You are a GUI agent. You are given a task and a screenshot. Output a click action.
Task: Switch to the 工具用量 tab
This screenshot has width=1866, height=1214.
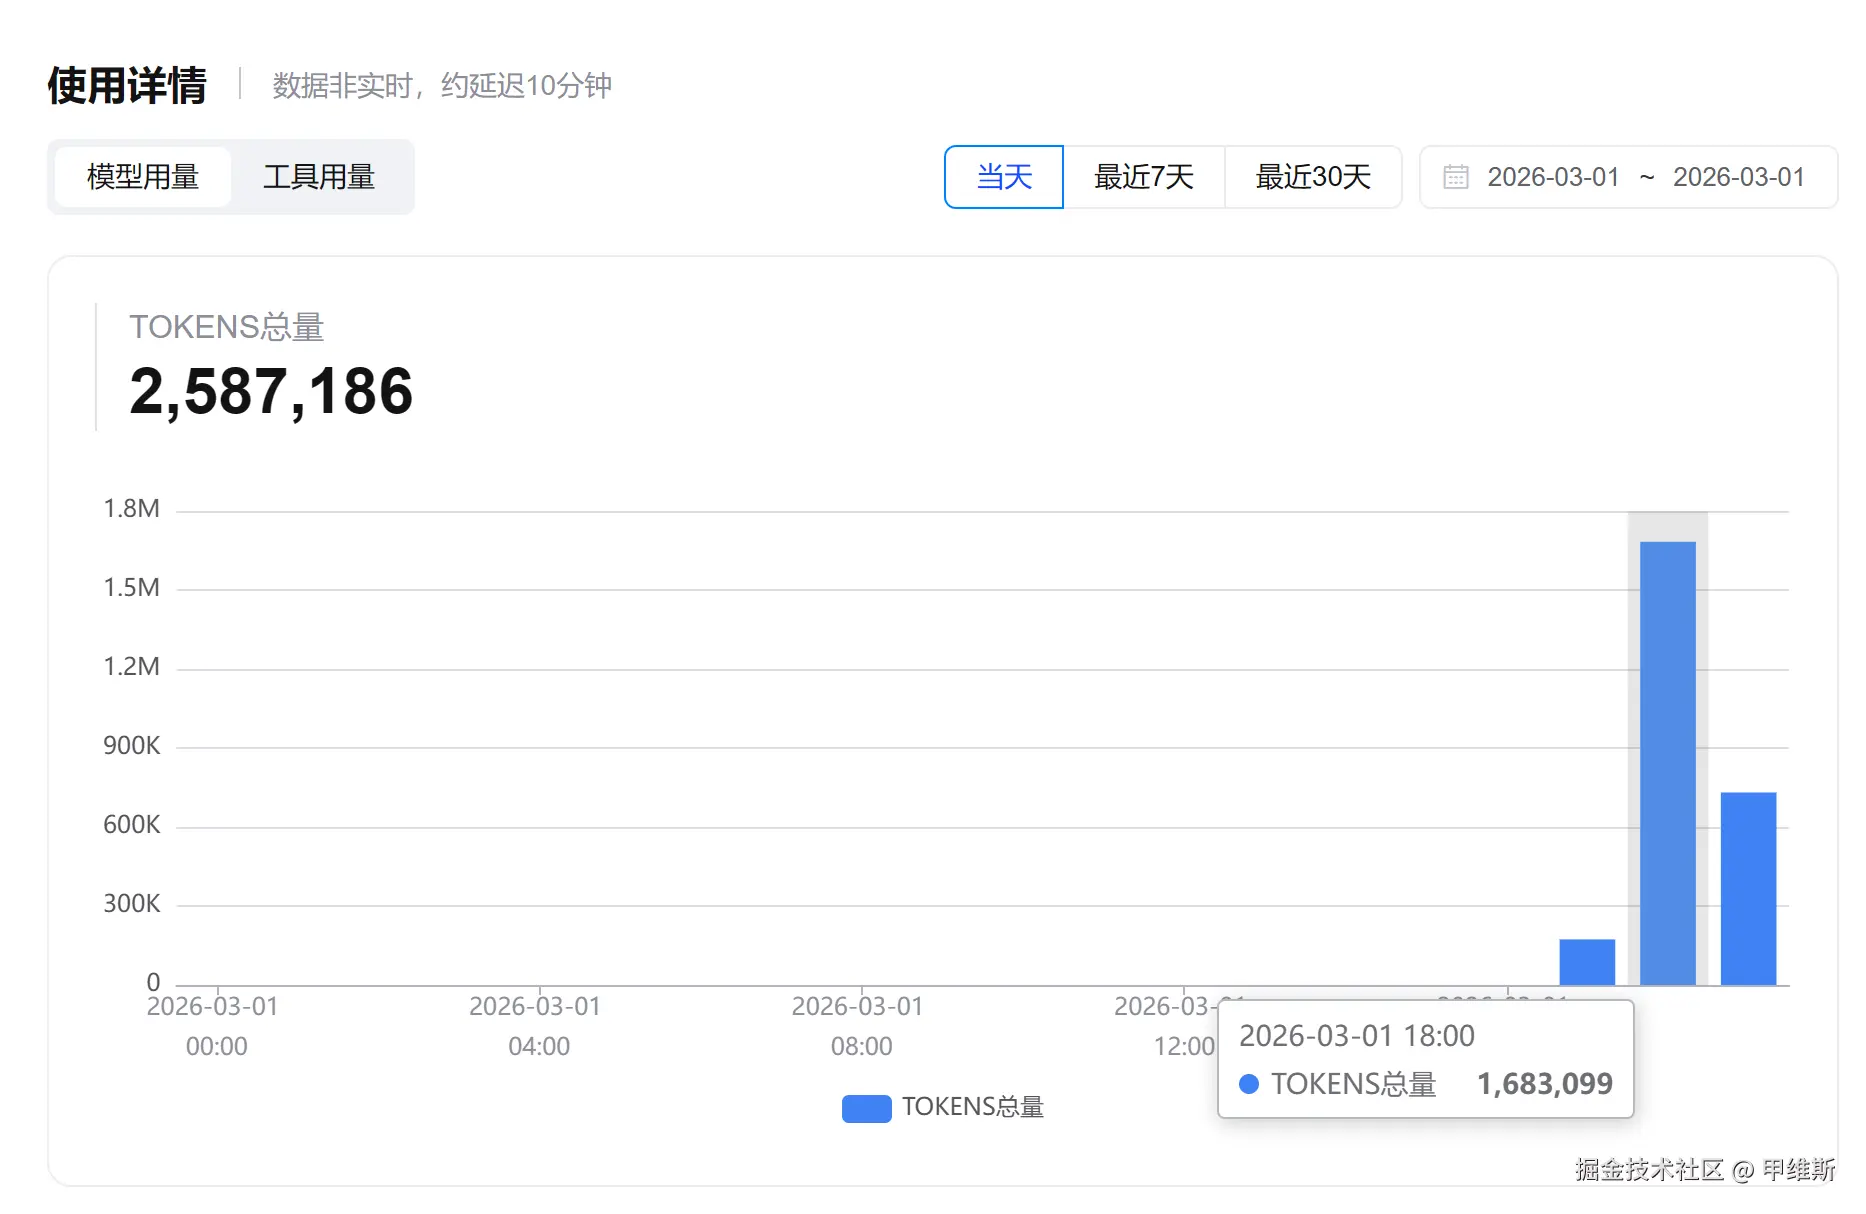tap(319, 177)
